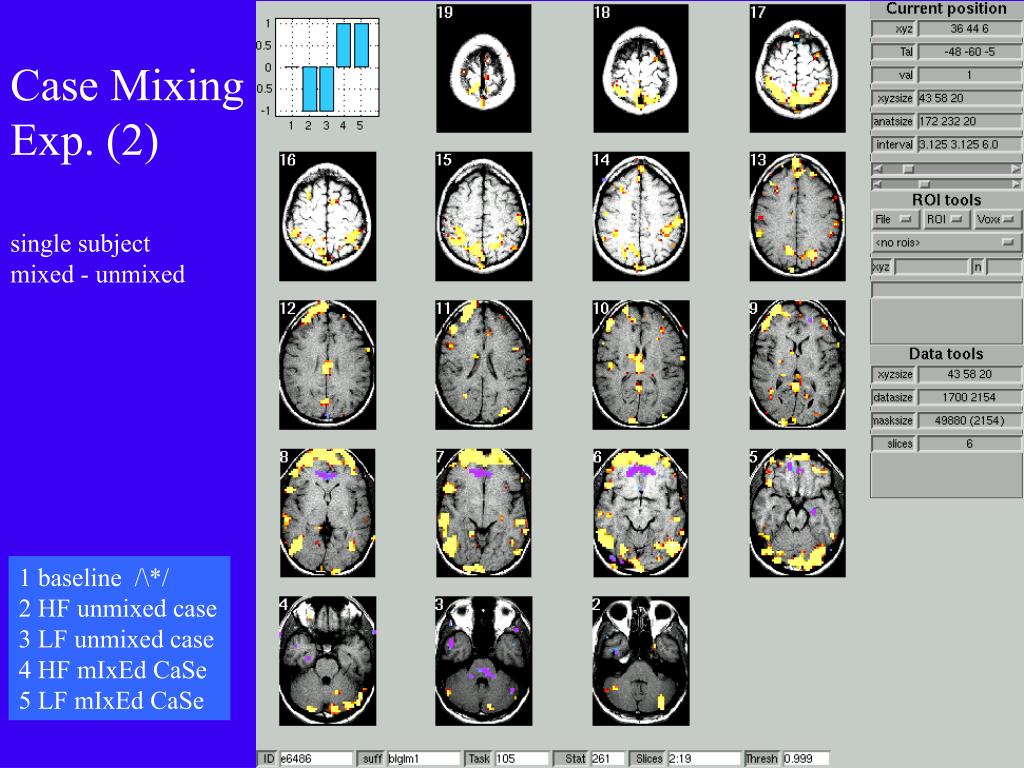Select brain slice 8
The image size is (1024, 768).
[327, 513]
